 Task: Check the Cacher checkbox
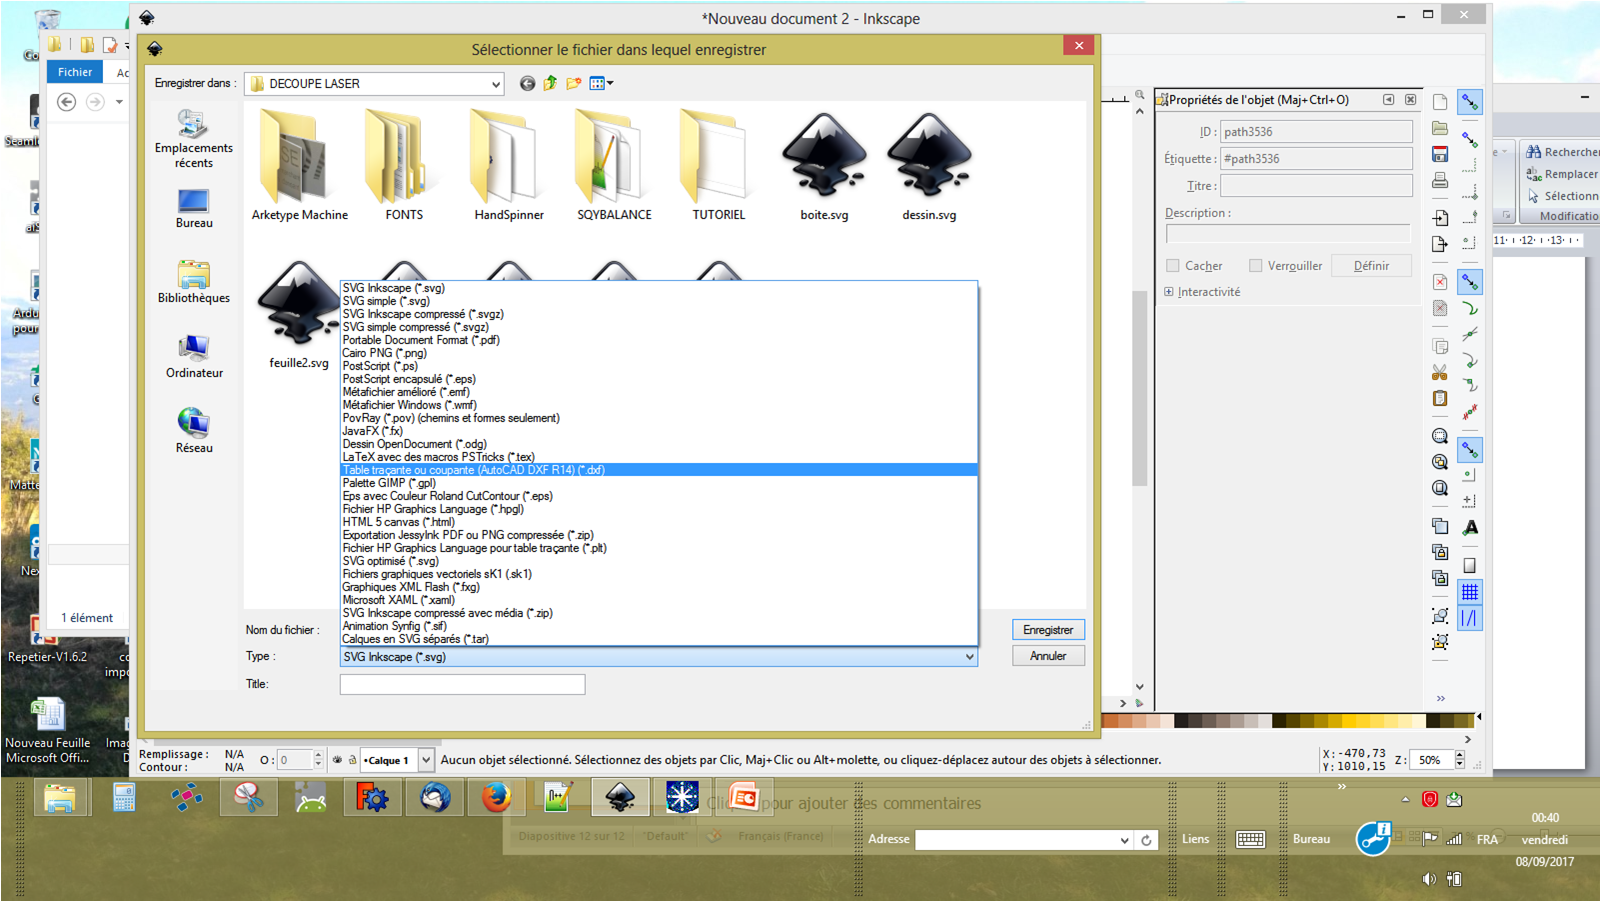click(1173, 266)
